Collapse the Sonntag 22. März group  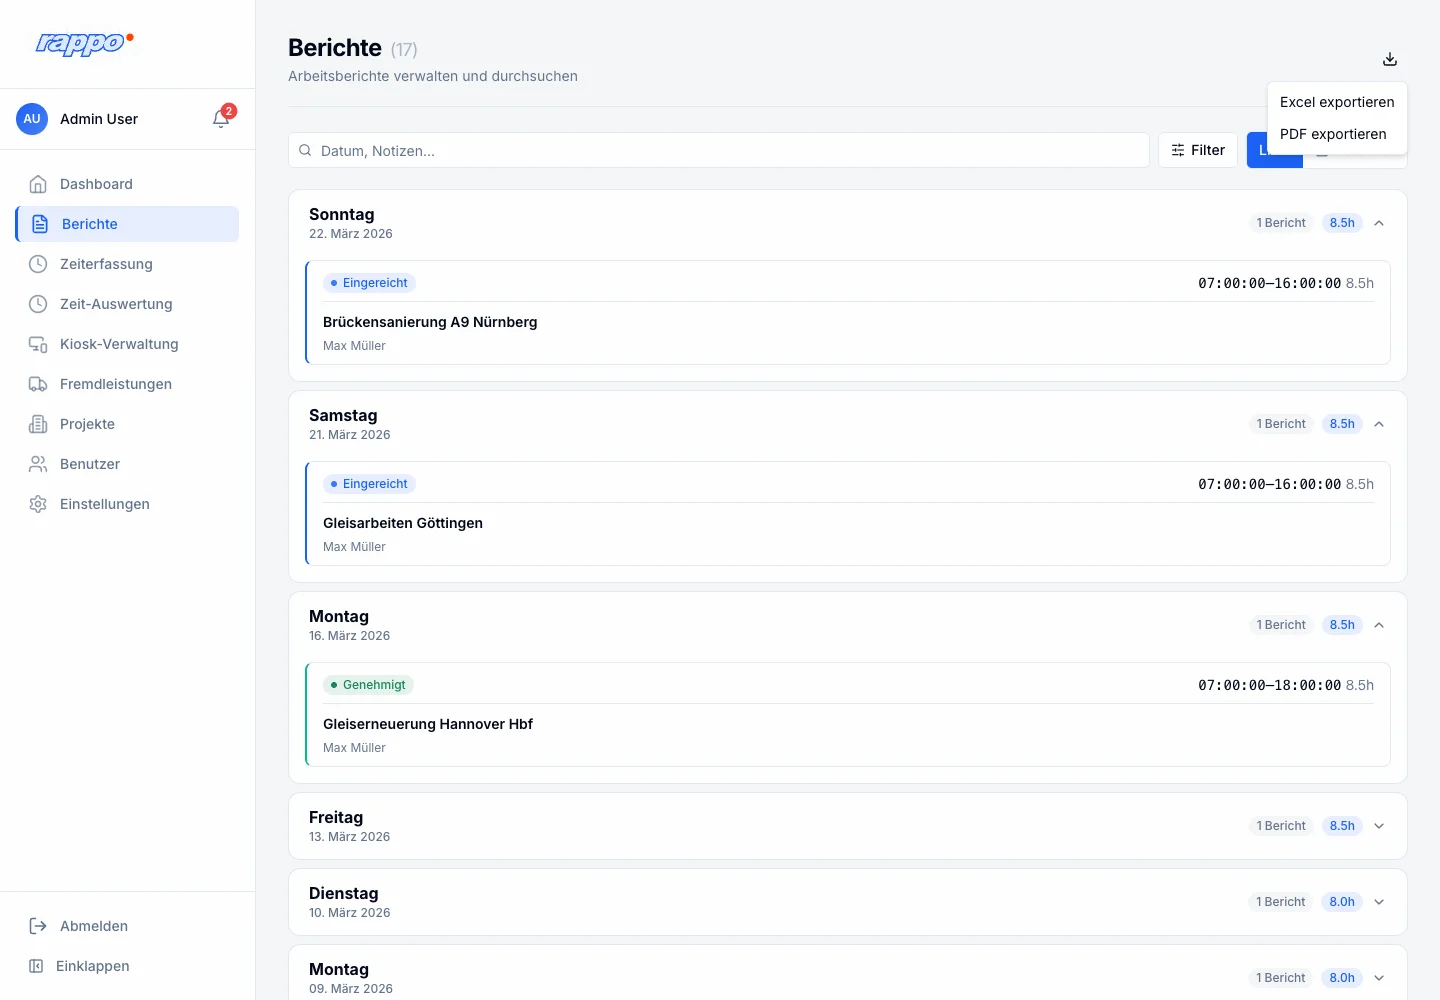coord(1379,223)
